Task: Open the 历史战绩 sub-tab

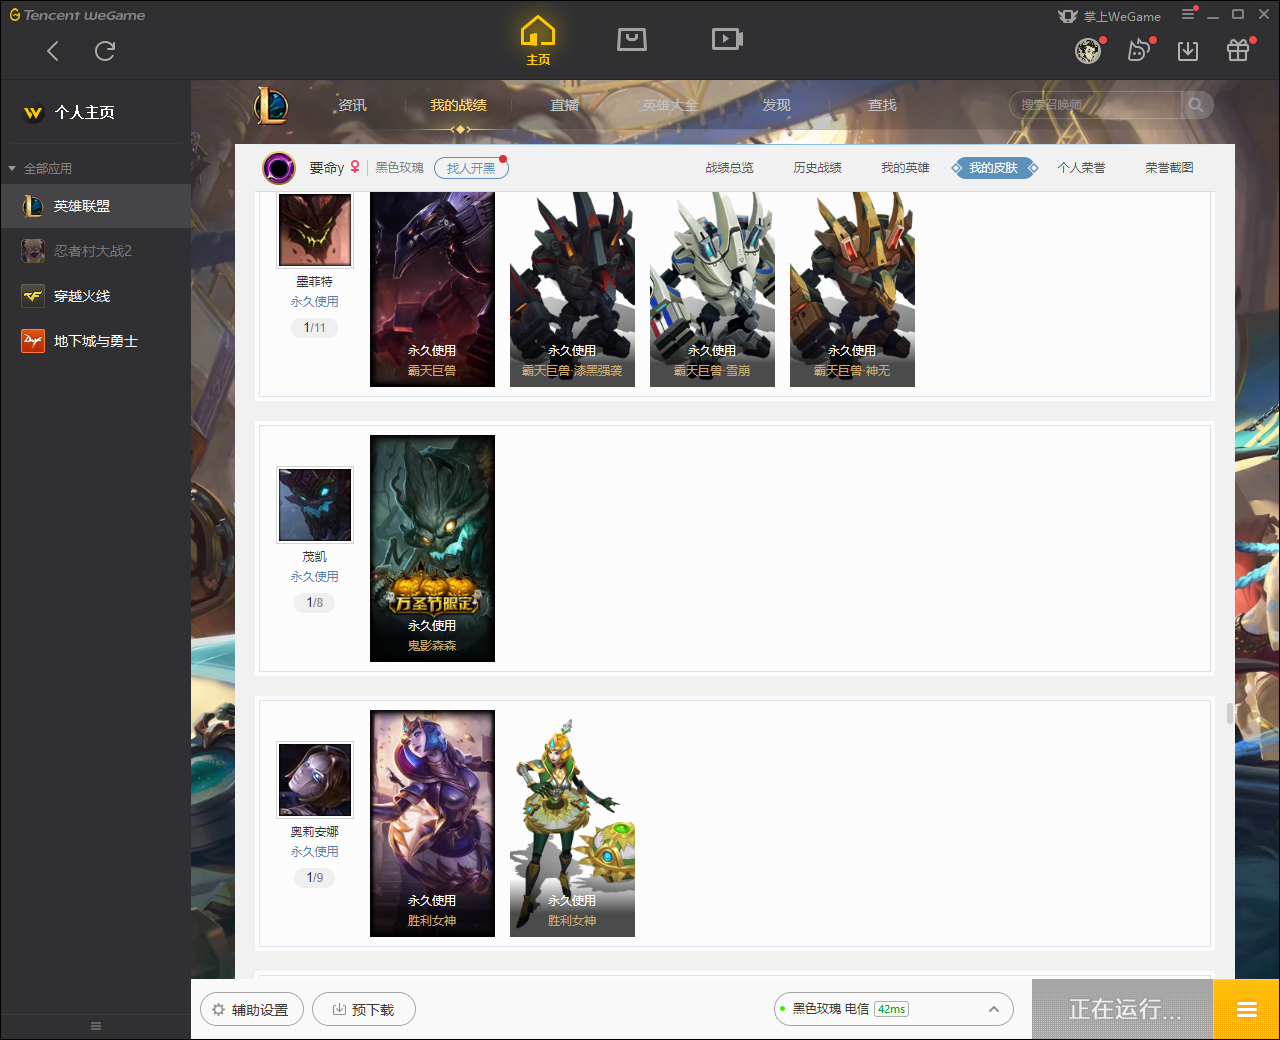Action: [x=817, y=168]
